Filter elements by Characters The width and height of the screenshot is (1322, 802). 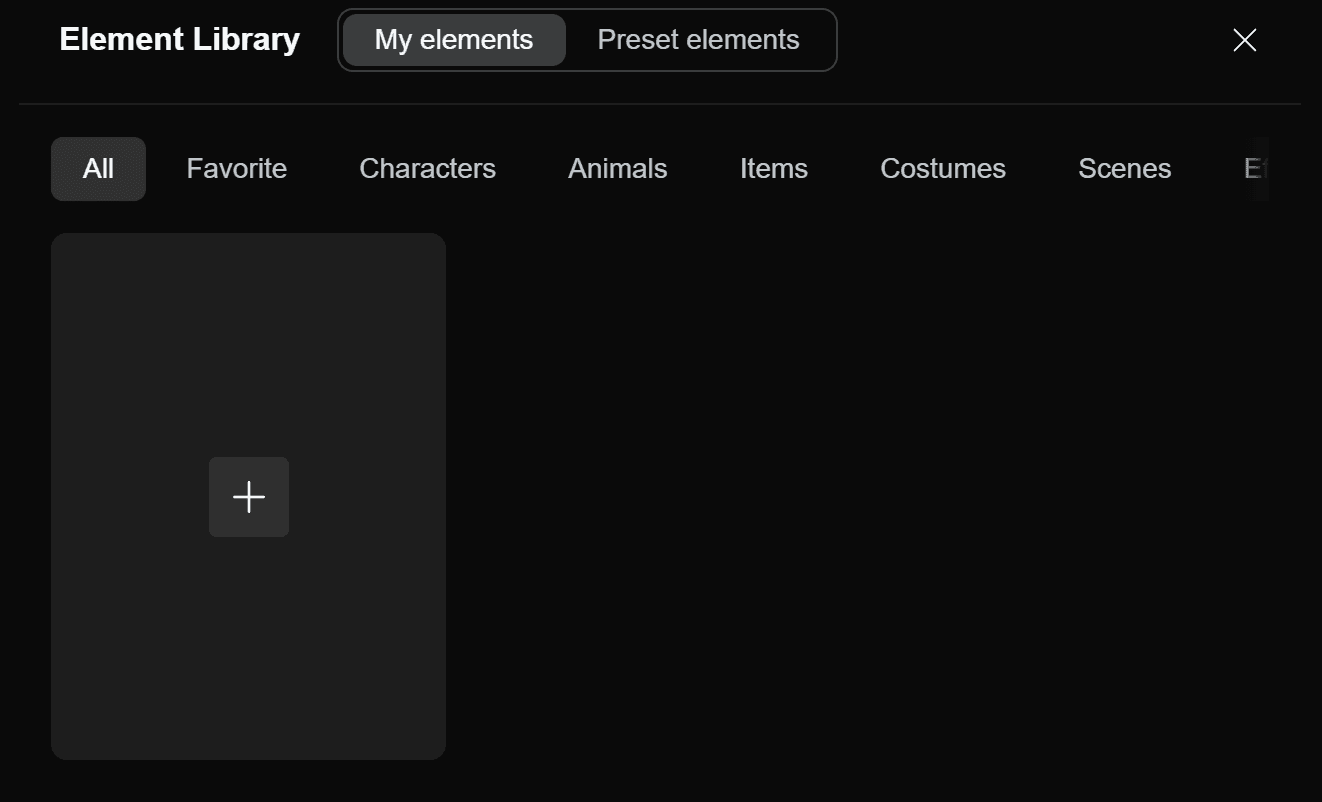(x=427, y=169)
